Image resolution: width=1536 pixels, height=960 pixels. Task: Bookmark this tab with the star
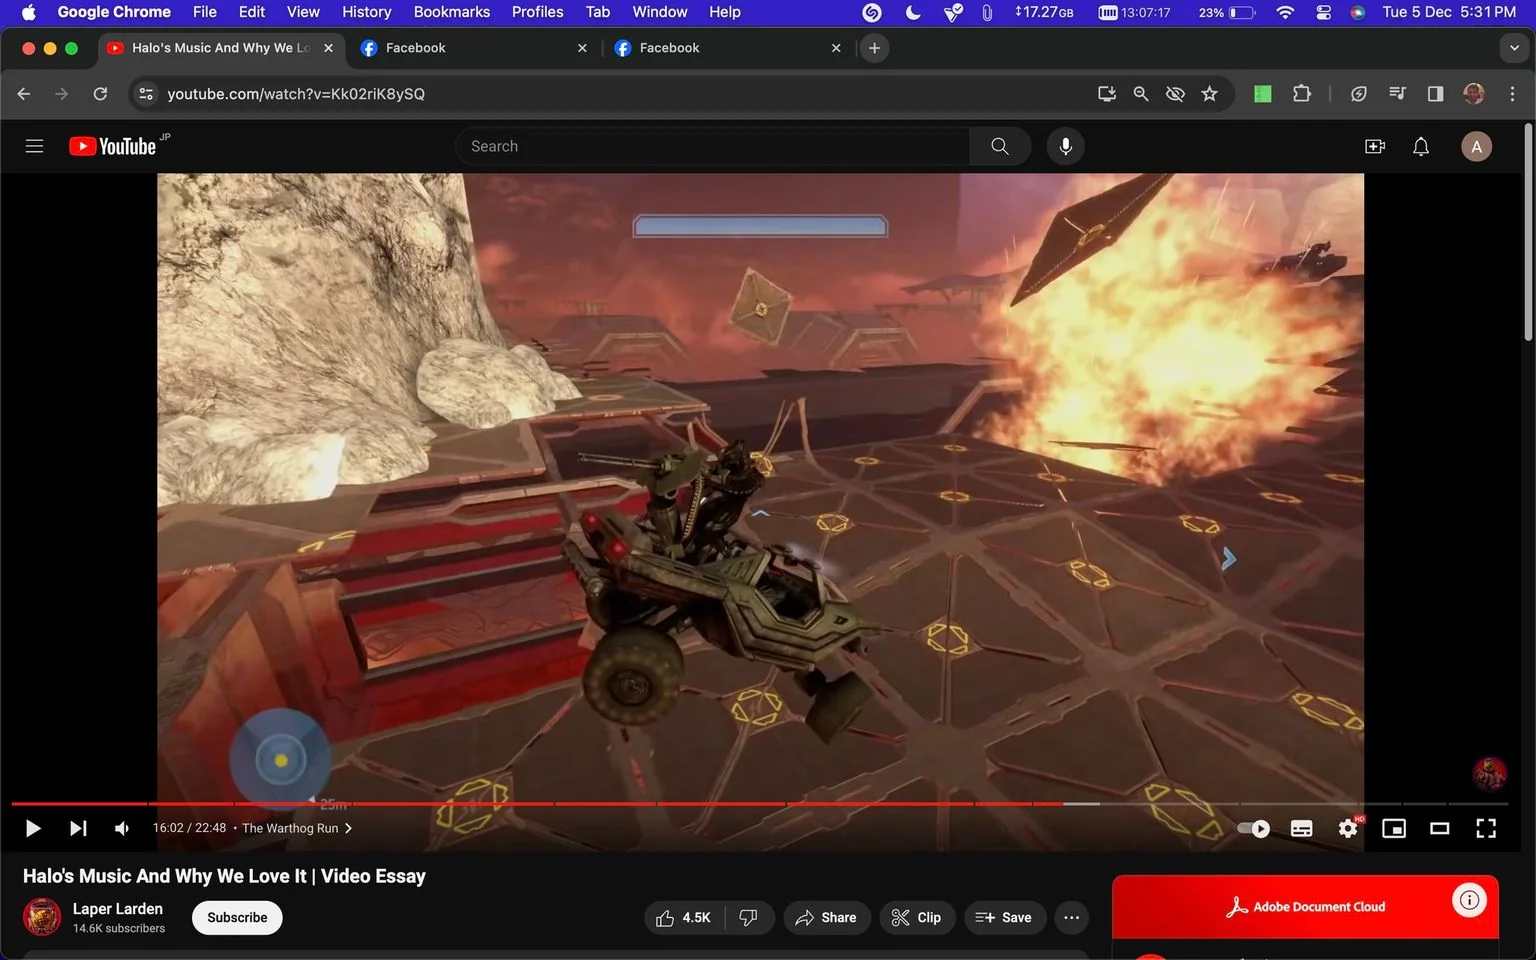click(x=1210, y=93)
